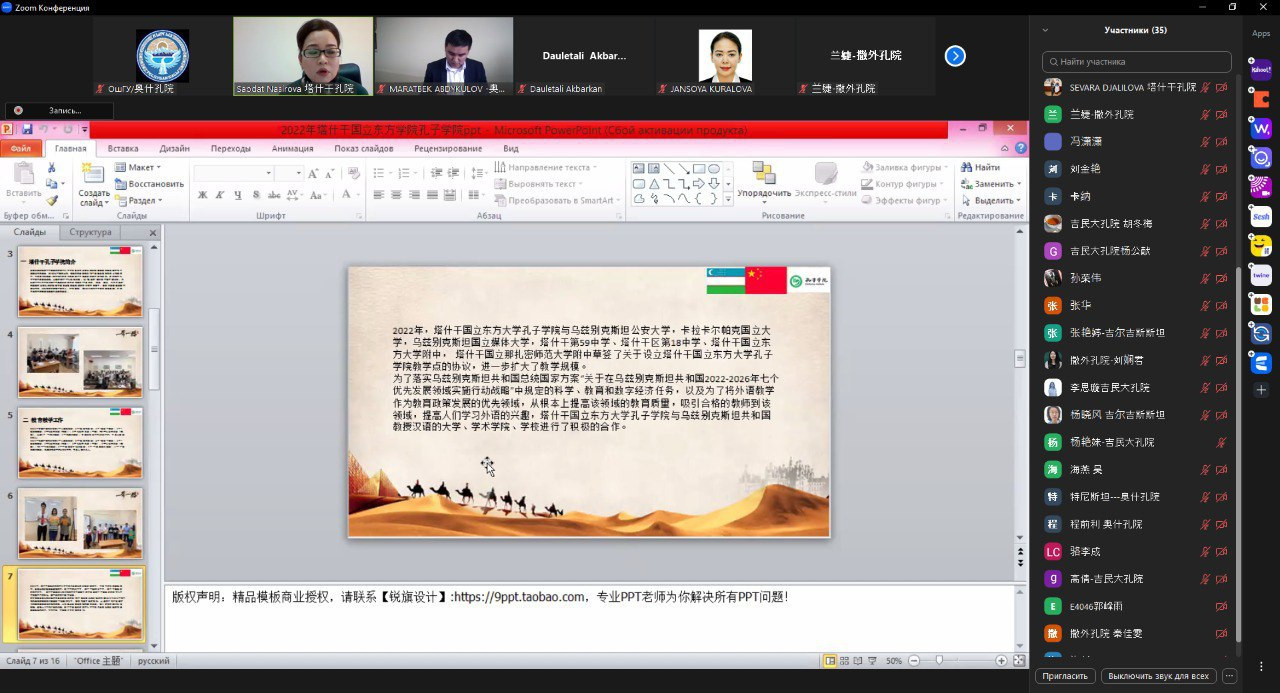Open the Sesh app icon
The width and height of the screenshot is (1280, 693).
[1260, 217]
